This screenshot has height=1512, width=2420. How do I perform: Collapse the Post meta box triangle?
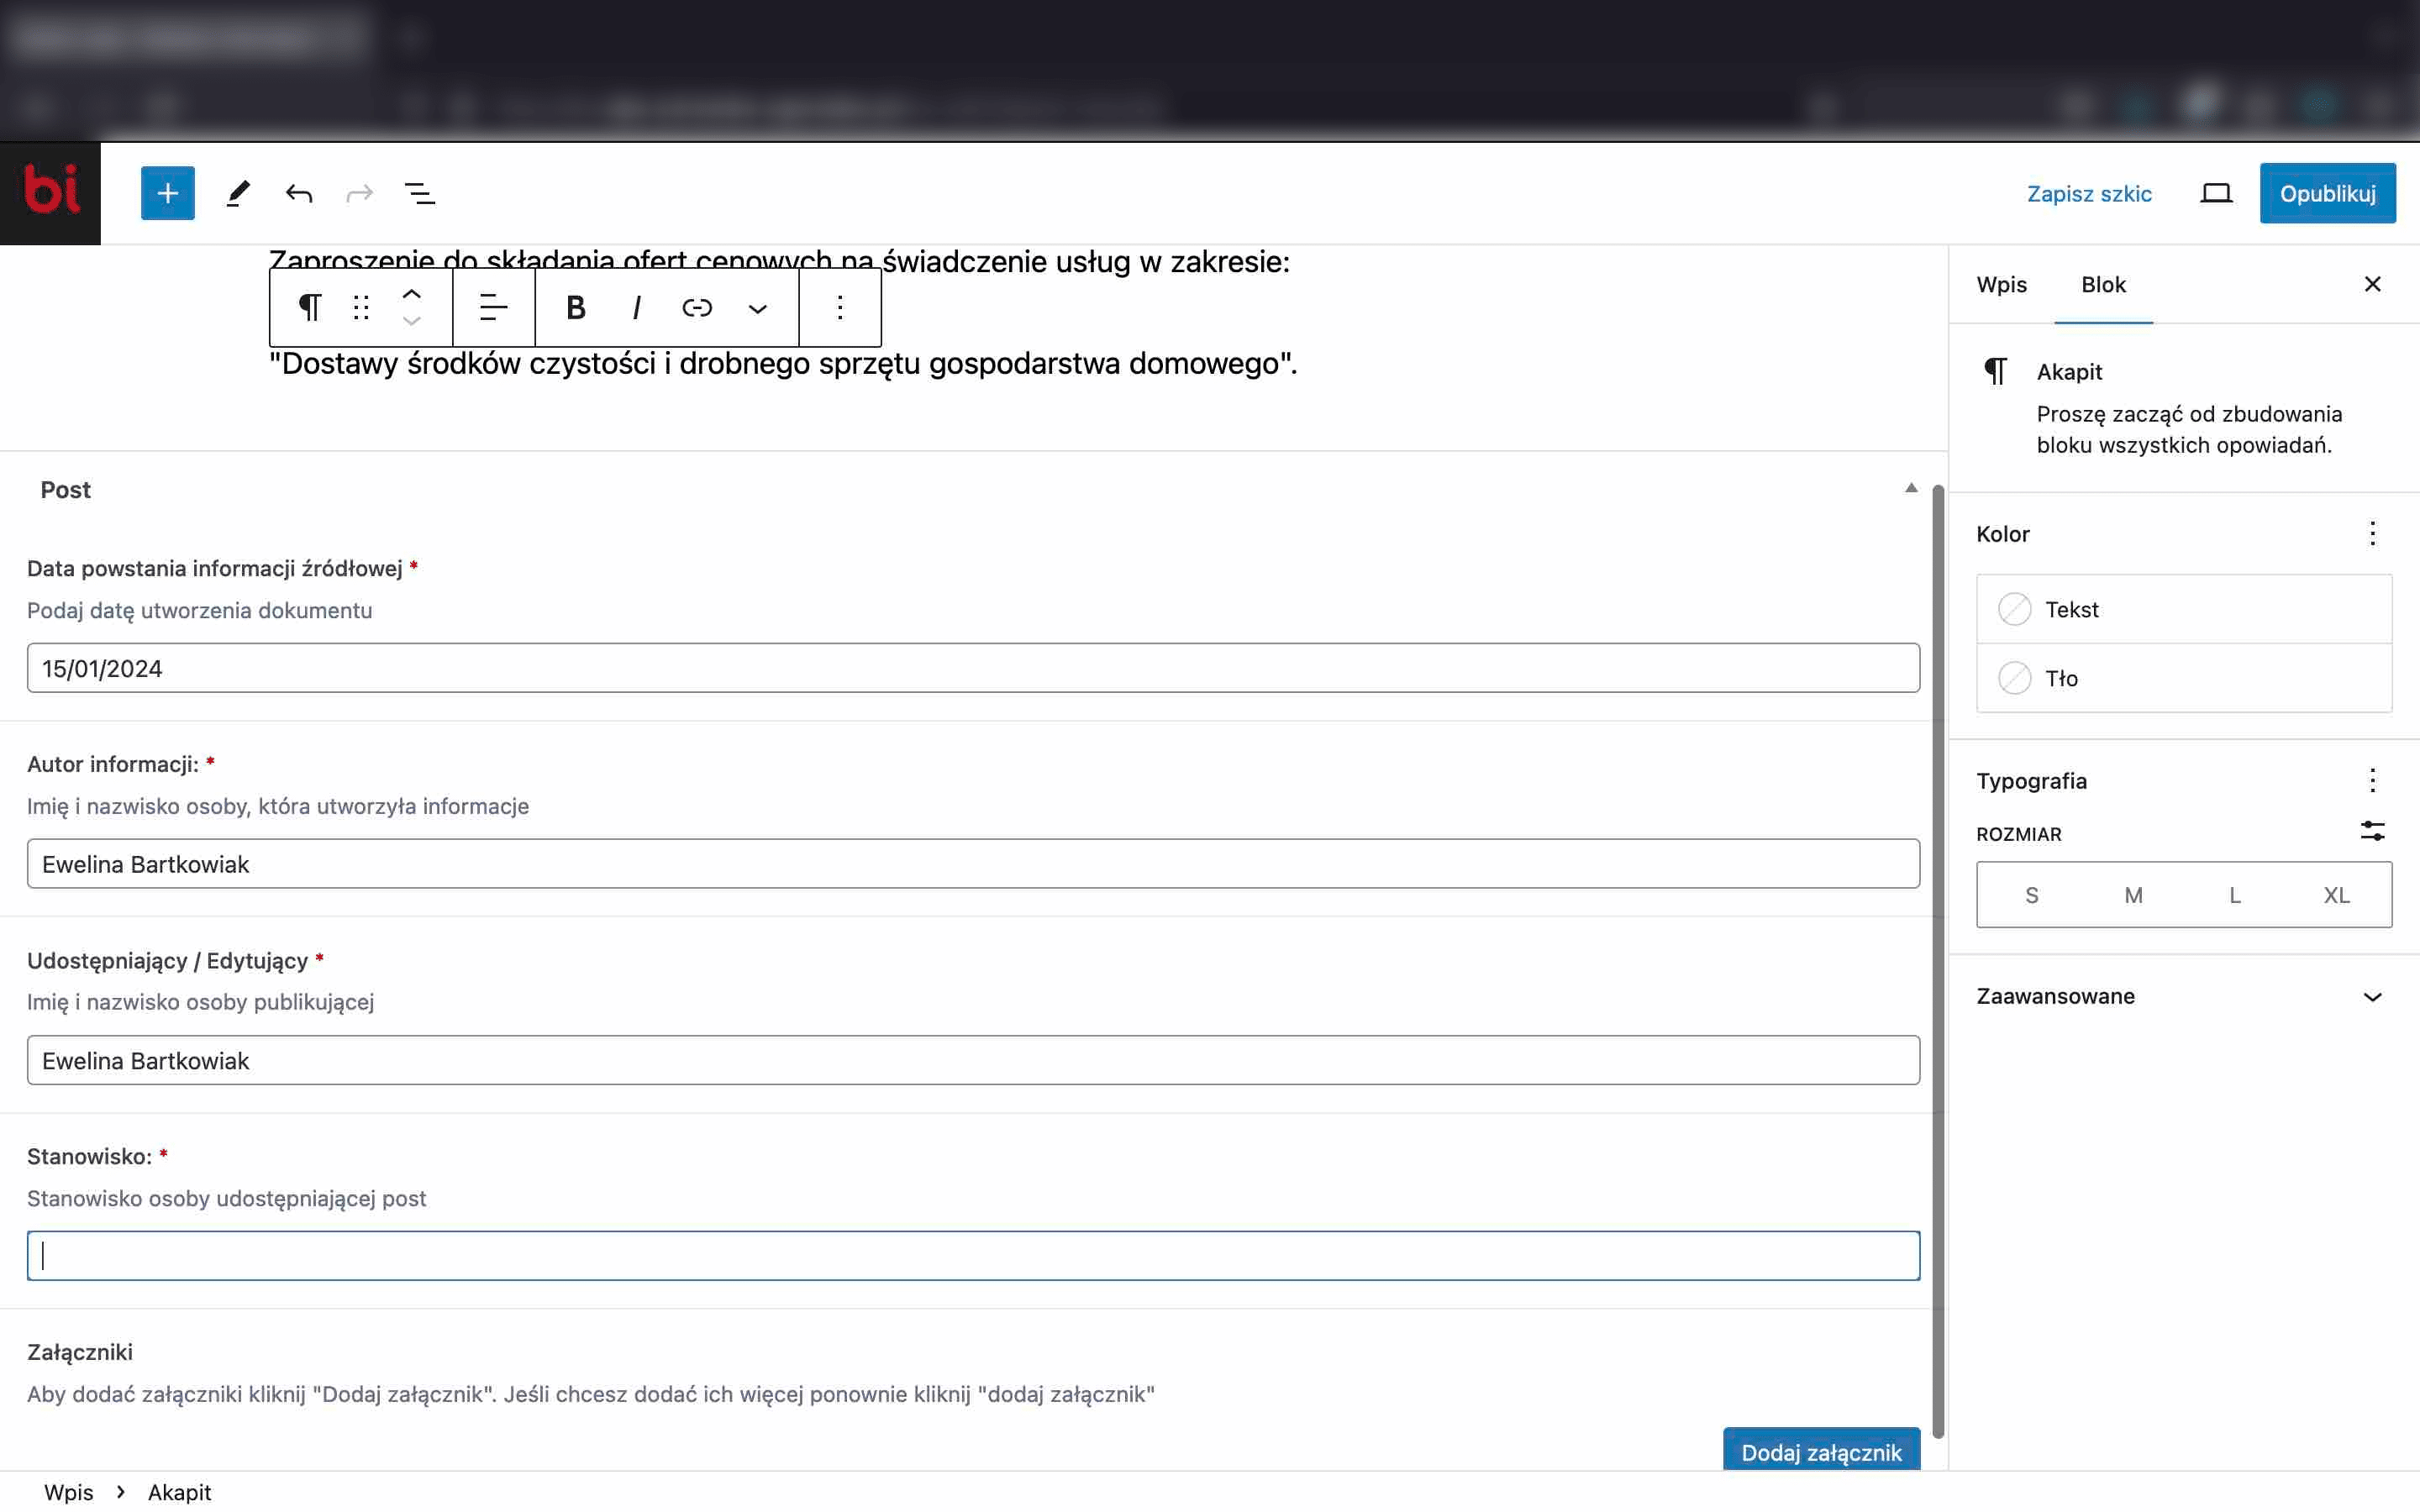tap(1911, 488)
